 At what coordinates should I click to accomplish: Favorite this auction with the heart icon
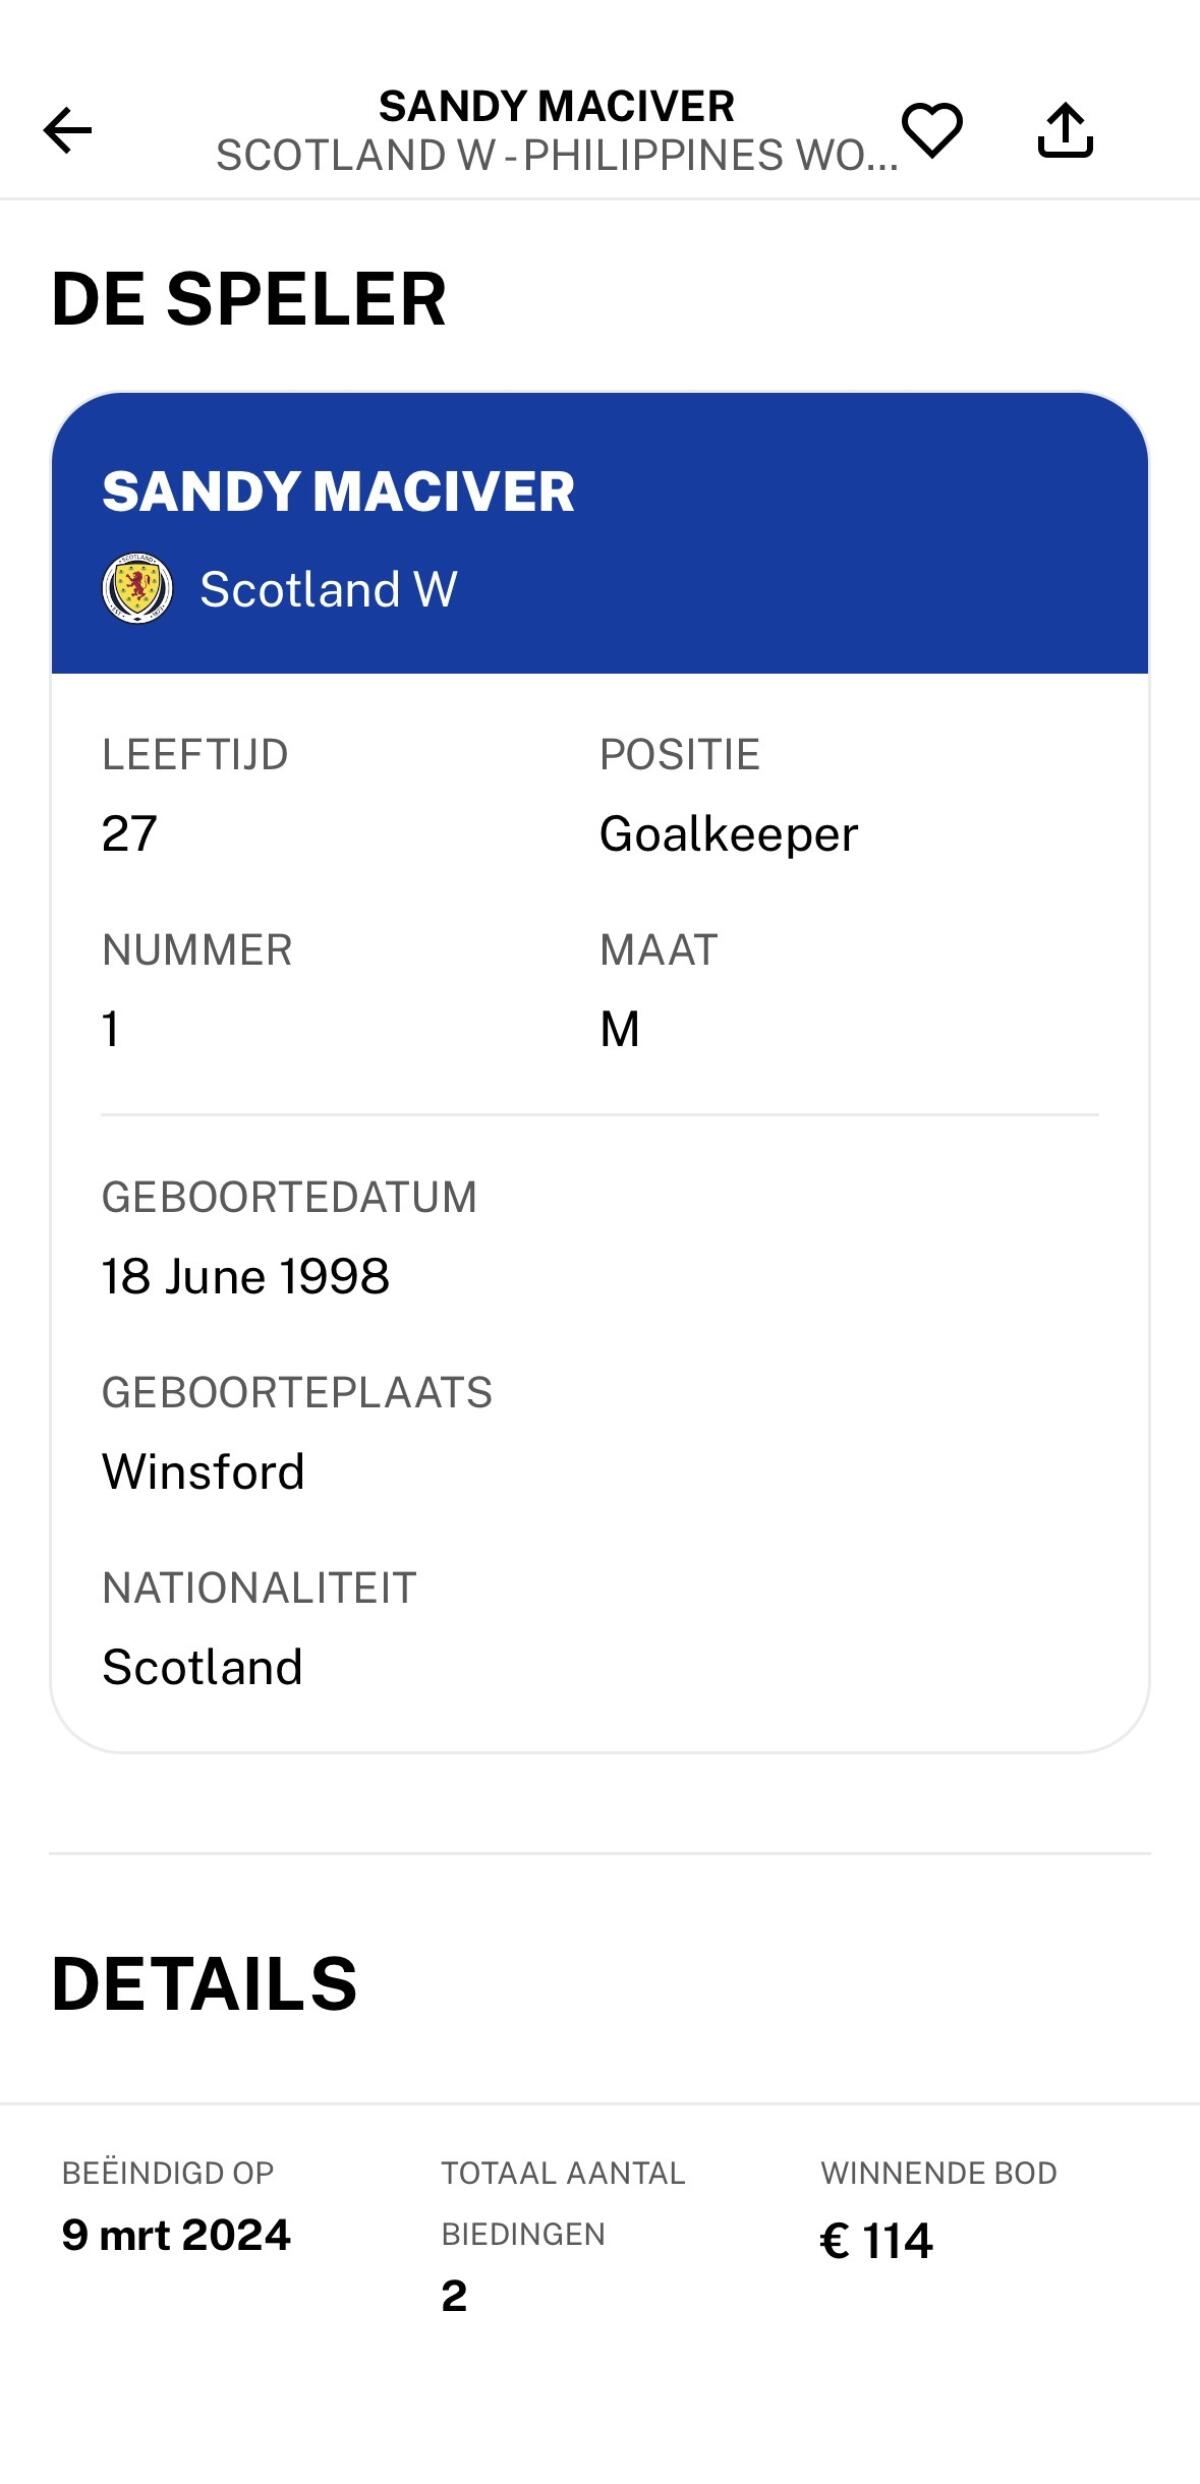click(x=932, y=130)
